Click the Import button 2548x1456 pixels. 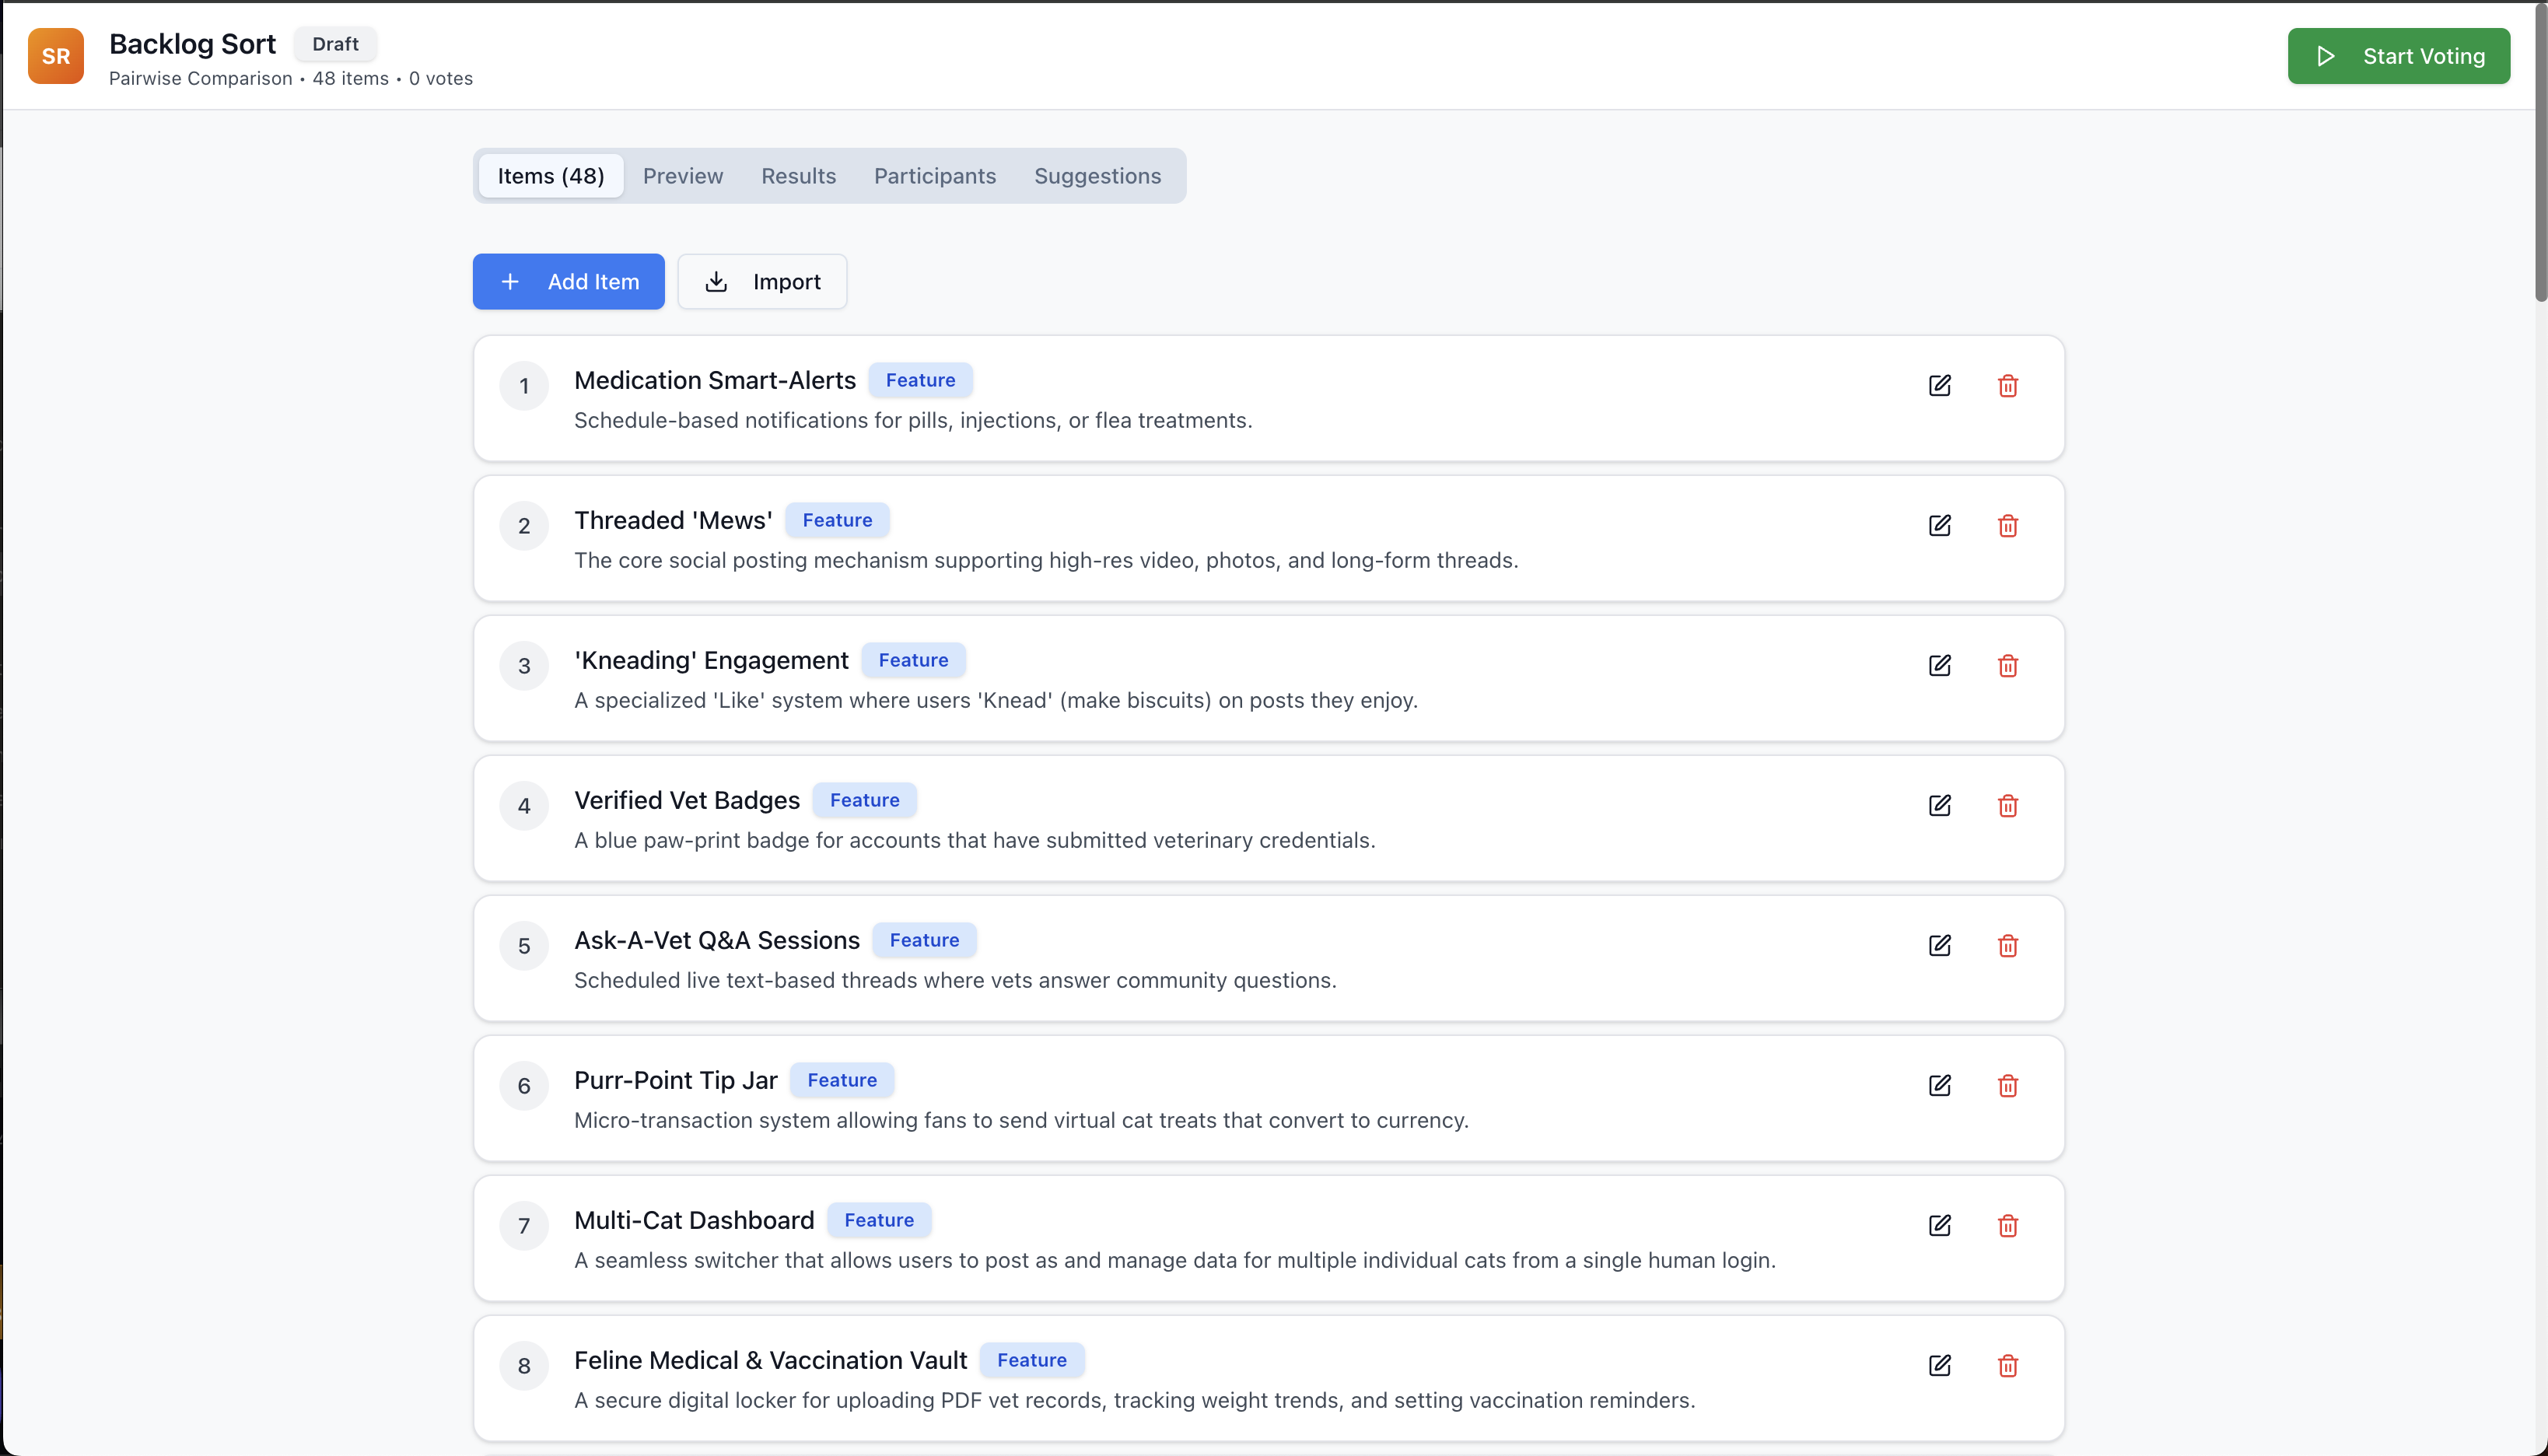click(762, 282)
